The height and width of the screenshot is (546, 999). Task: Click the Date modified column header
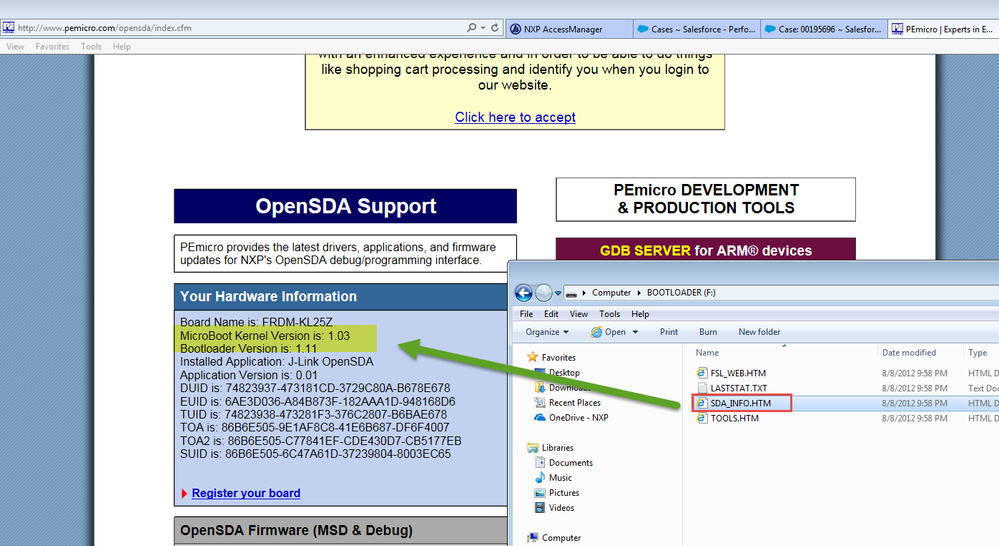(909, 352)
